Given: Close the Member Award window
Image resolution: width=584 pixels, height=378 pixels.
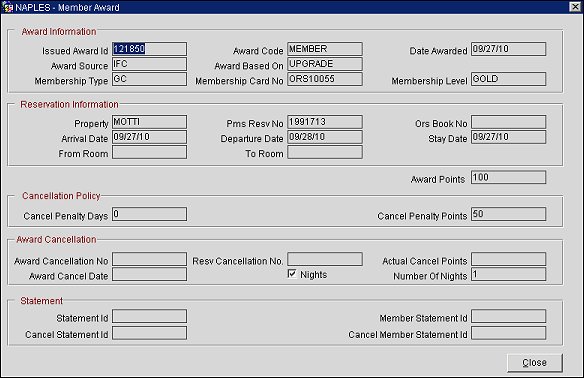Looking at the screenshot, I should click(x=575, y=7).
